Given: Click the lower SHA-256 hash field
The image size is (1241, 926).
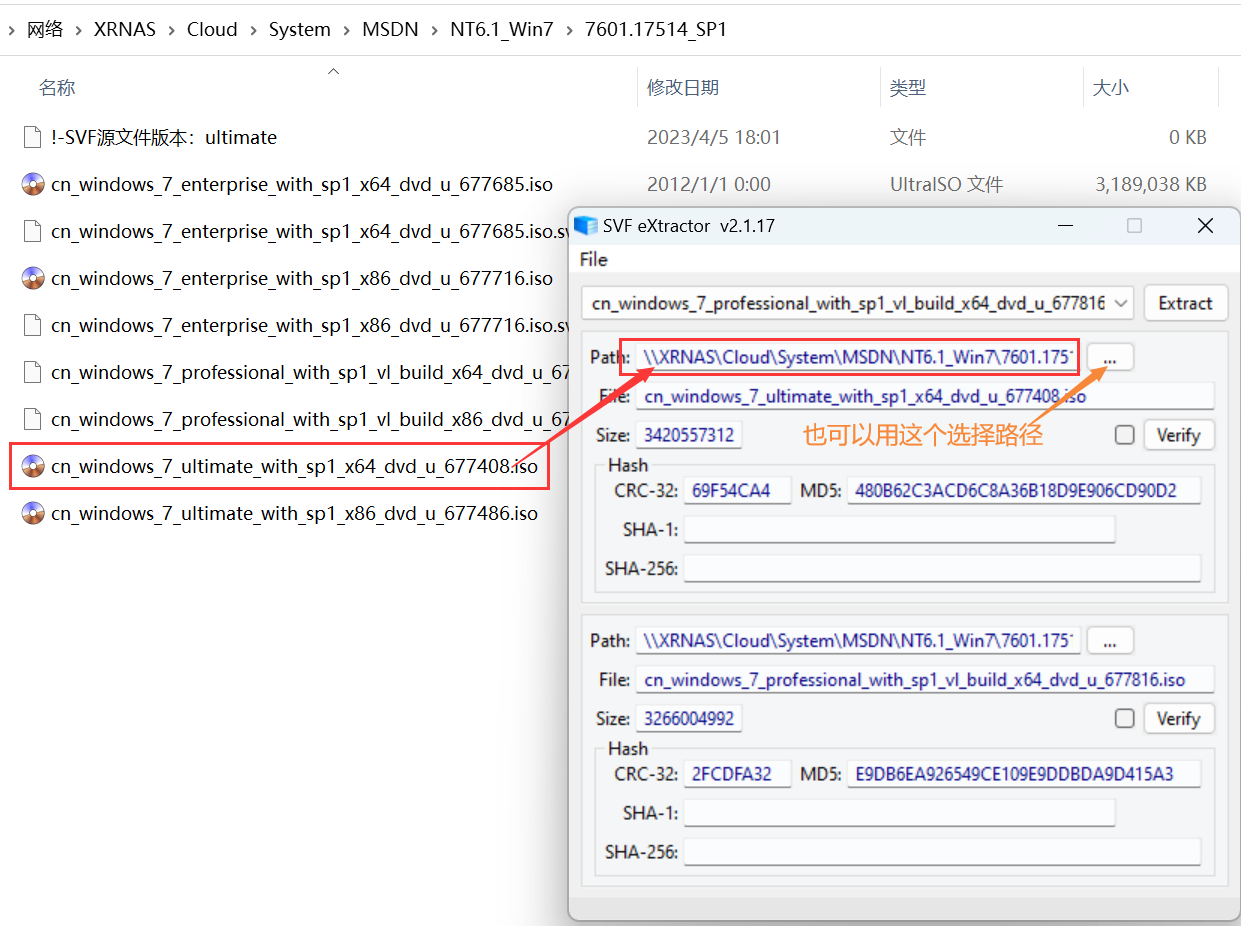Looking at the screenshot, I should tap(941, 851).
